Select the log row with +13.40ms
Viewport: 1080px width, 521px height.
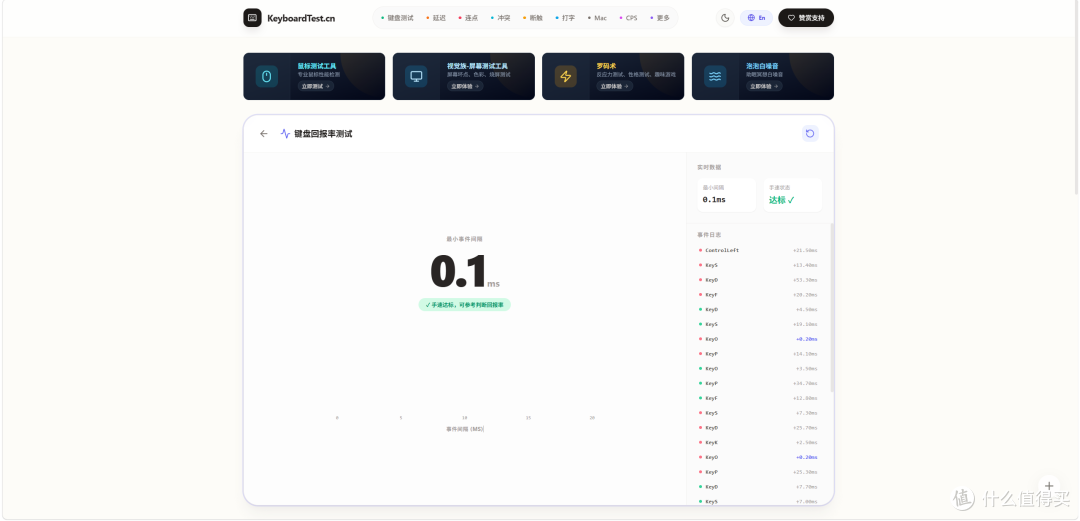(x=758, y=265)
